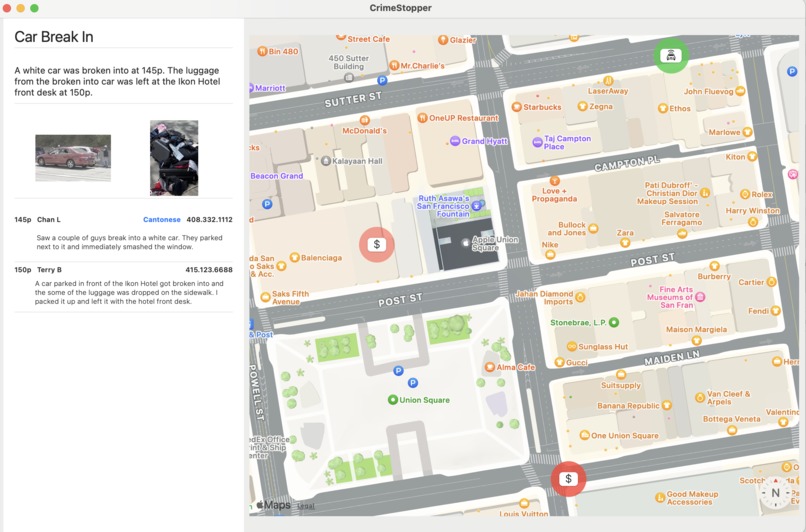Click the Fine Arts Museums icon
Screen dimensions: 806x532
point(700,297)
